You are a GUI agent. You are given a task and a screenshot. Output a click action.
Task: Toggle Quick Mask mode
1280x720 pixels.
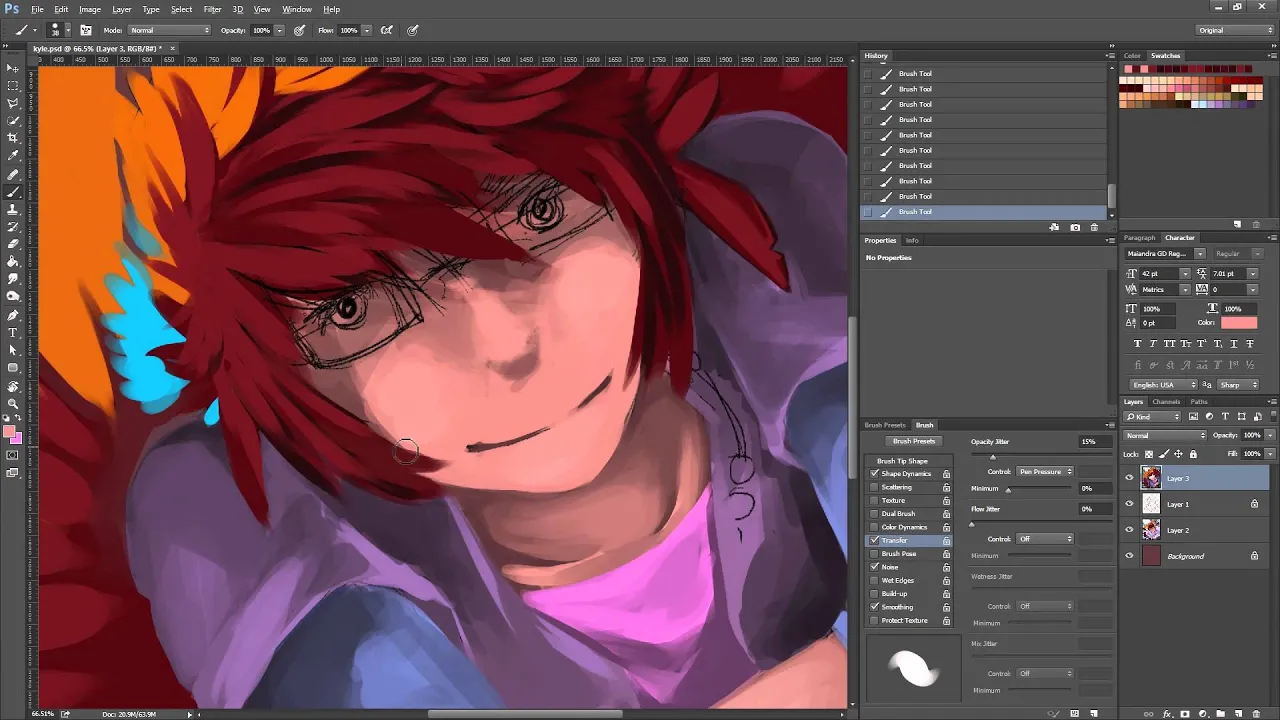click(x=13, y=456)
